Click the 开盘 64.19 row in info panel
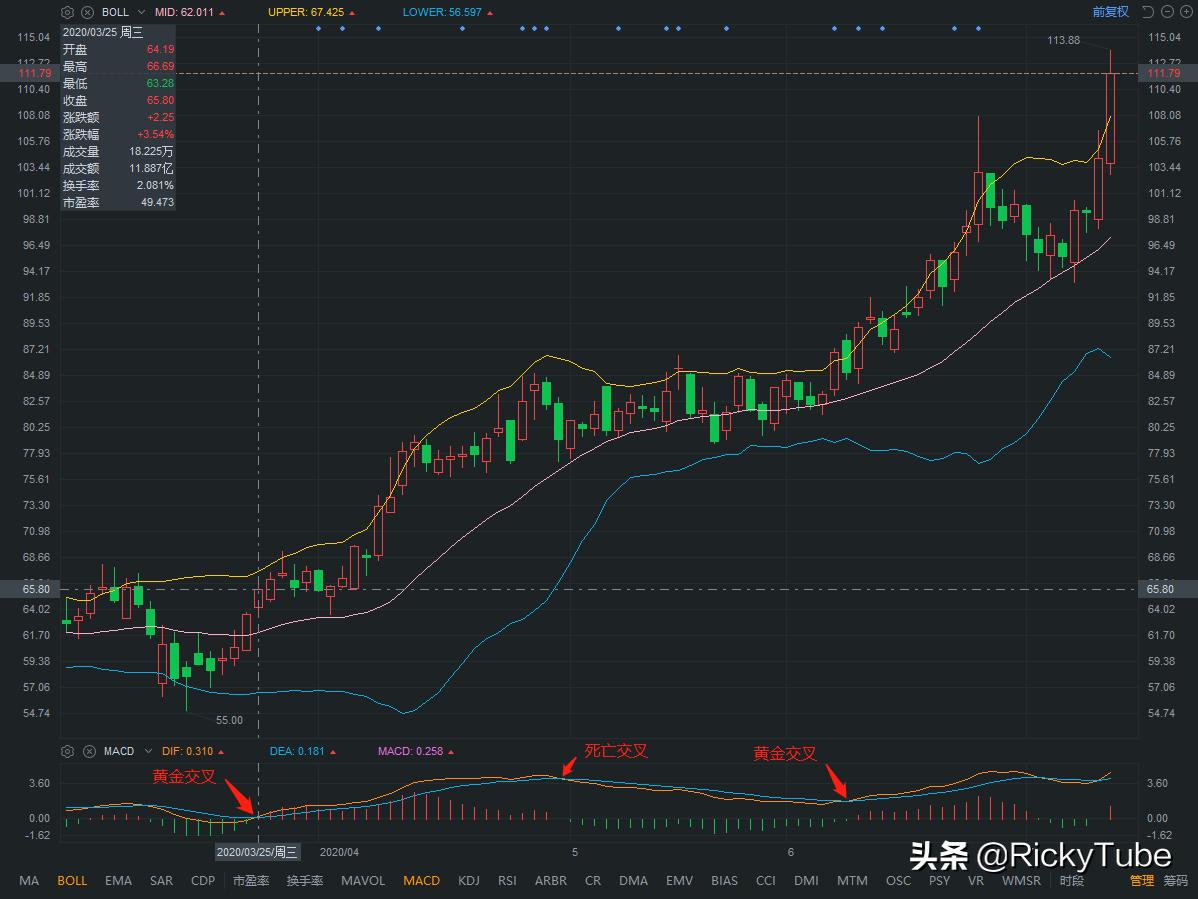 118,49
